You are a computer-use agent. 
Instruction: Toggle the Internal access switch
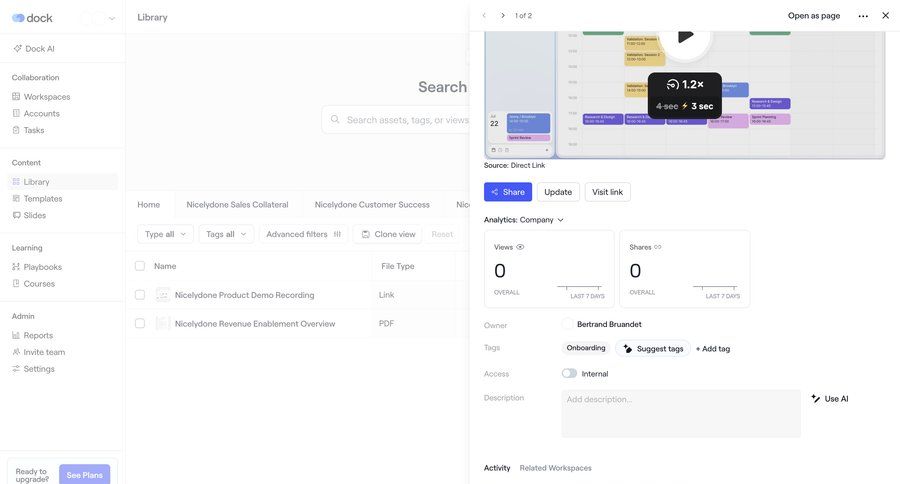[569, 373]
